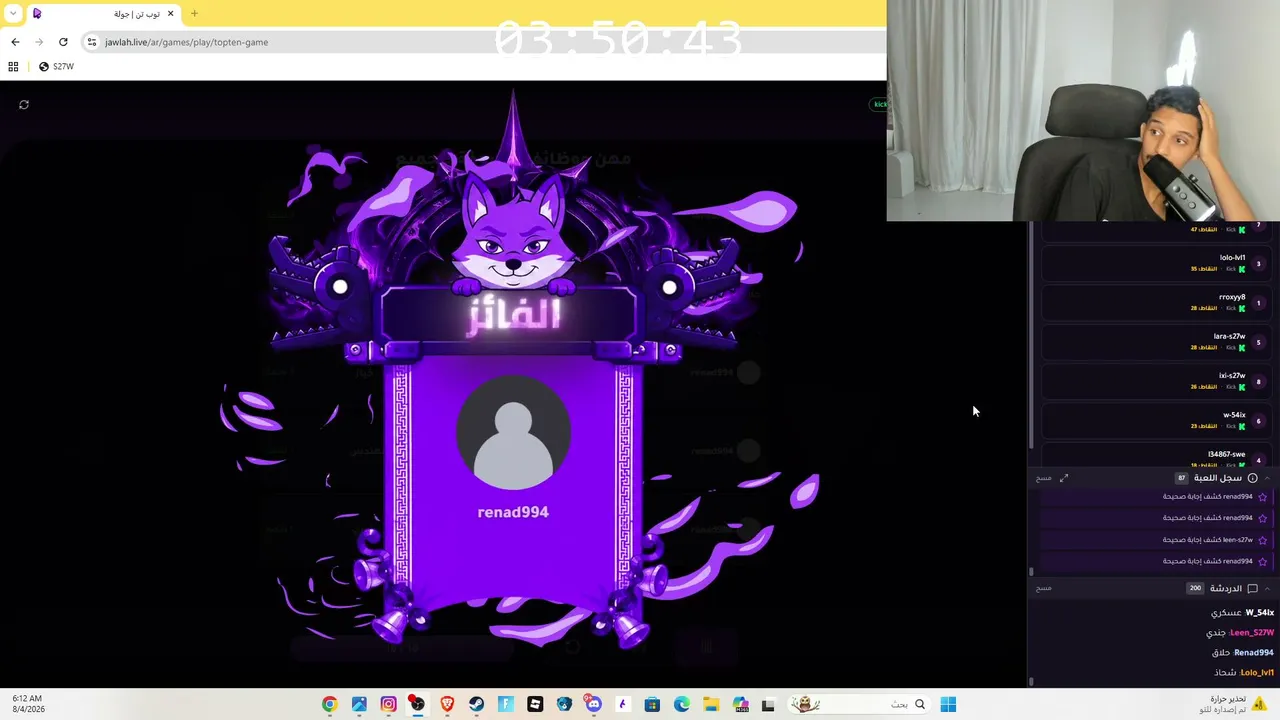This screenshot has height=720, width=1280.
Task: Star the second renad994 log entry
Action: coord(1263,518)
